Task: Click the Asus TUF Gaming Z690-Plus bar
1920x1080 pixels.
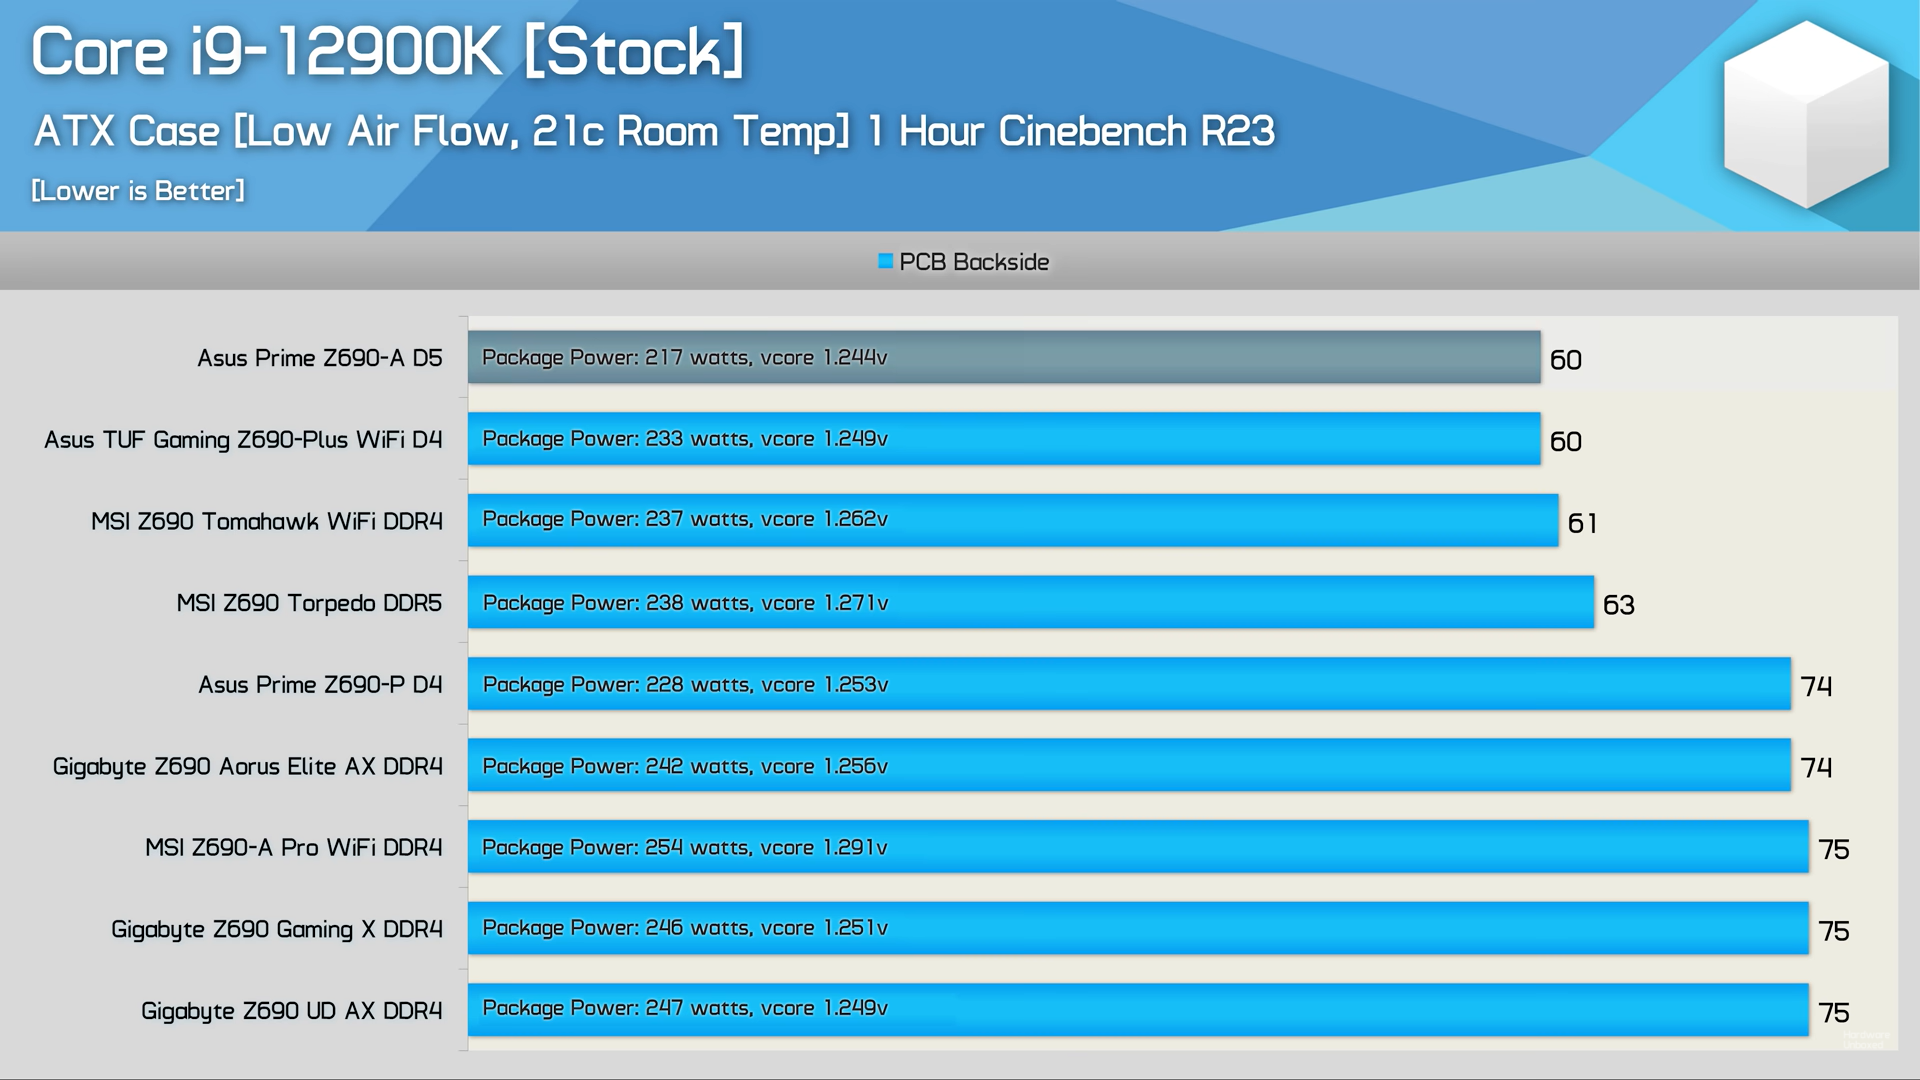Action: [x=1003, y=438]
